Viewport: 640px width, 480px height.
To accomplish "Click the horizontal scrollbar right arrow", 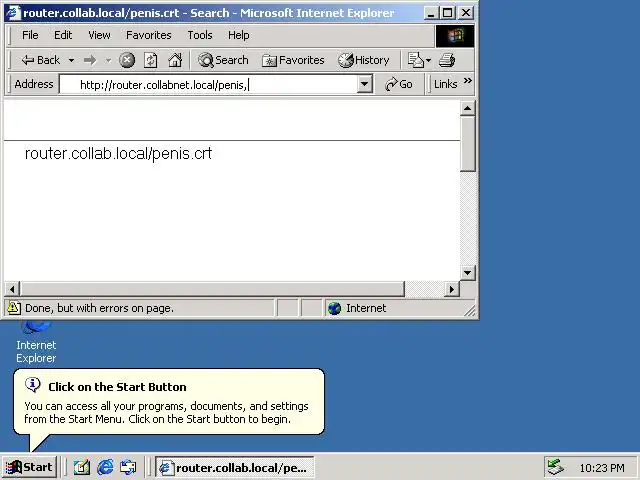I will click(452, 289).
